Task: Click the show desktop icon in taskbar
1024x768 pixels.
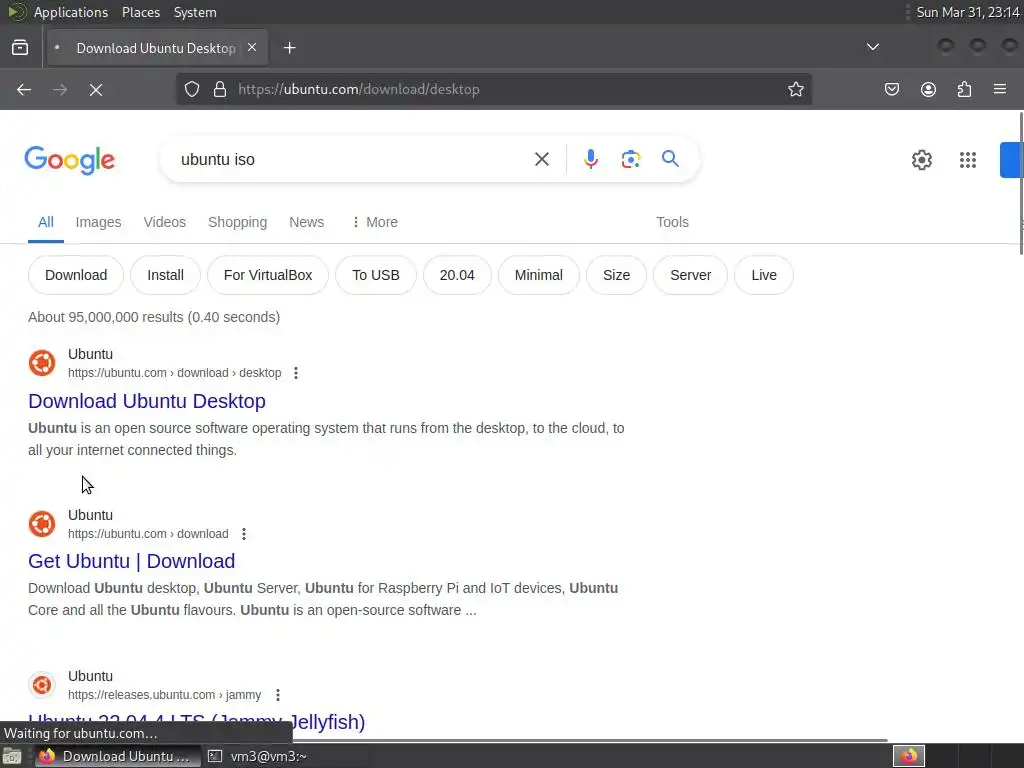Action: [12, 756]
